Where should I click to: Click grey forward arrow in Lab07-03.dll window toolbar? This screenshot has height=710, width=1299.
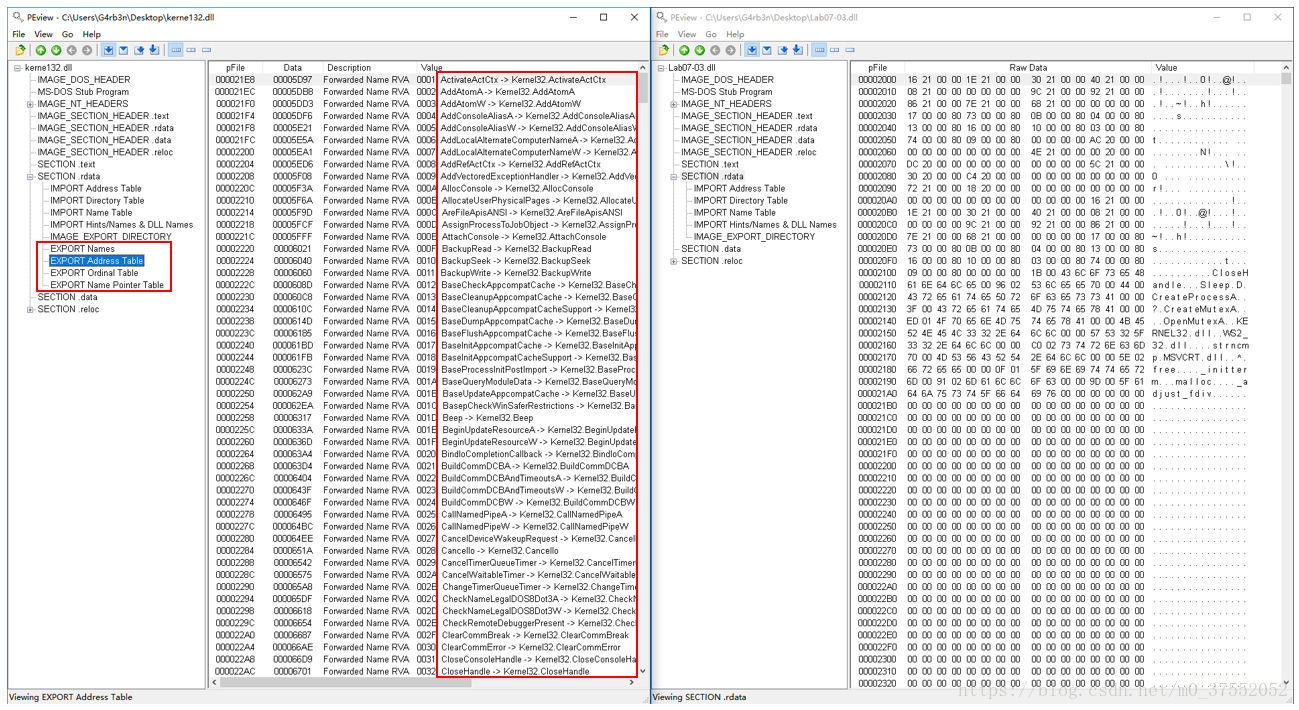point(731,50)
